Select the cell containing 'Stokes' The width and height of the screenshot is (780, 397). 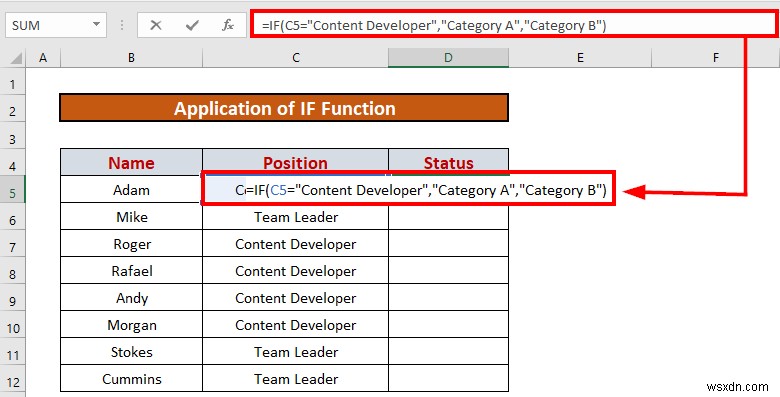click(x=131, y=352)
